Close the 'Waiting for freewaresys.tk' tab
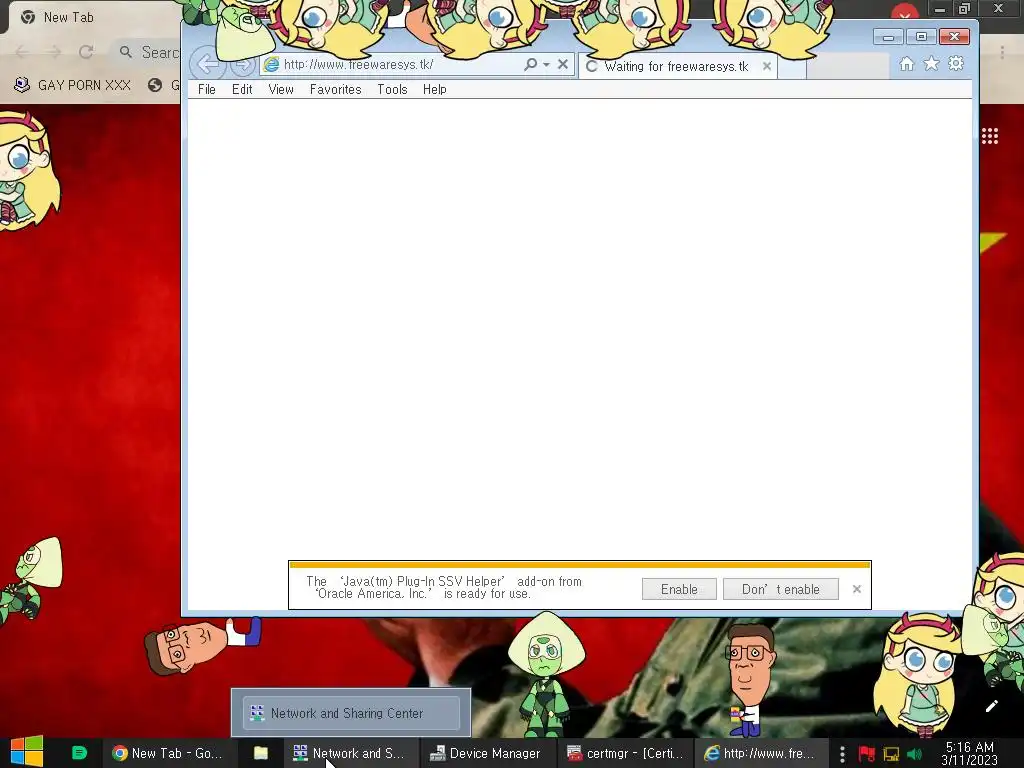 point(767,66)
